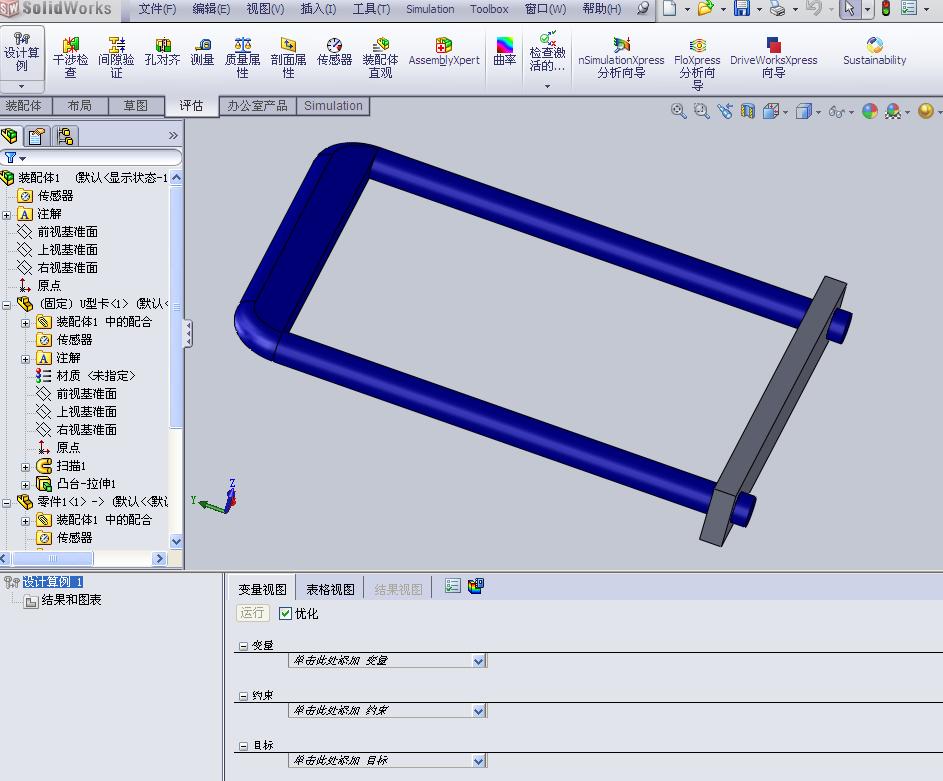Image resolution: width=943 pixels, height=781 pixels.
Task: Click the print icon
Action: 778,8
